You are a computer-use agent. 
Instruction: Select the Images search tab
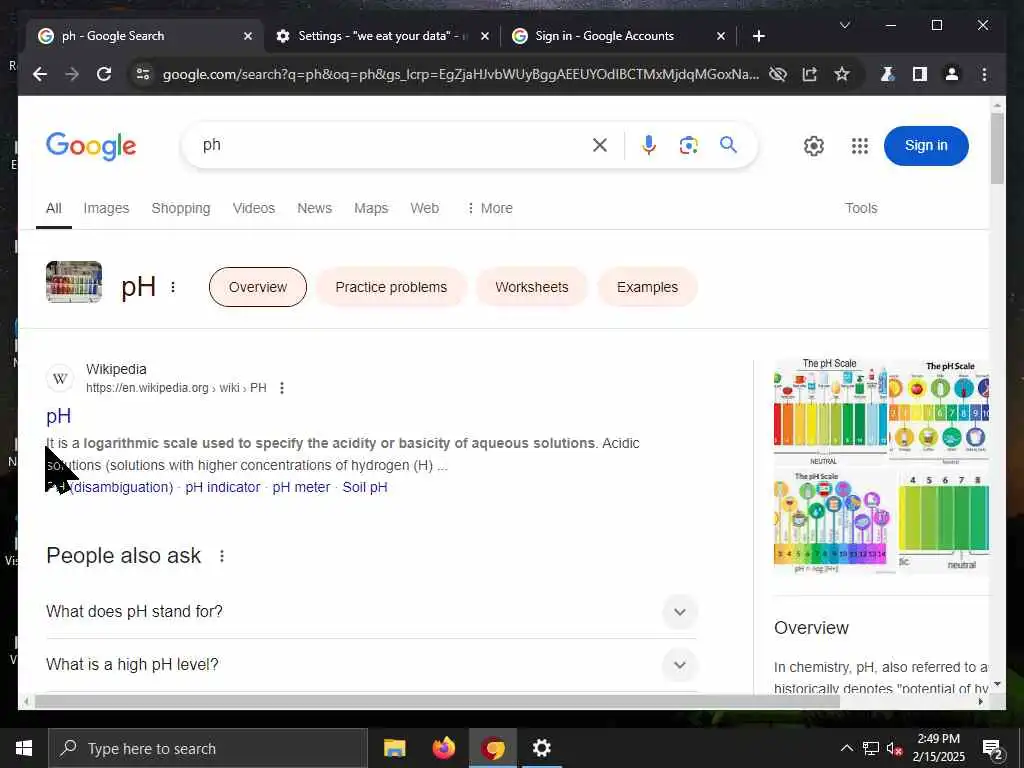[106, 208]
